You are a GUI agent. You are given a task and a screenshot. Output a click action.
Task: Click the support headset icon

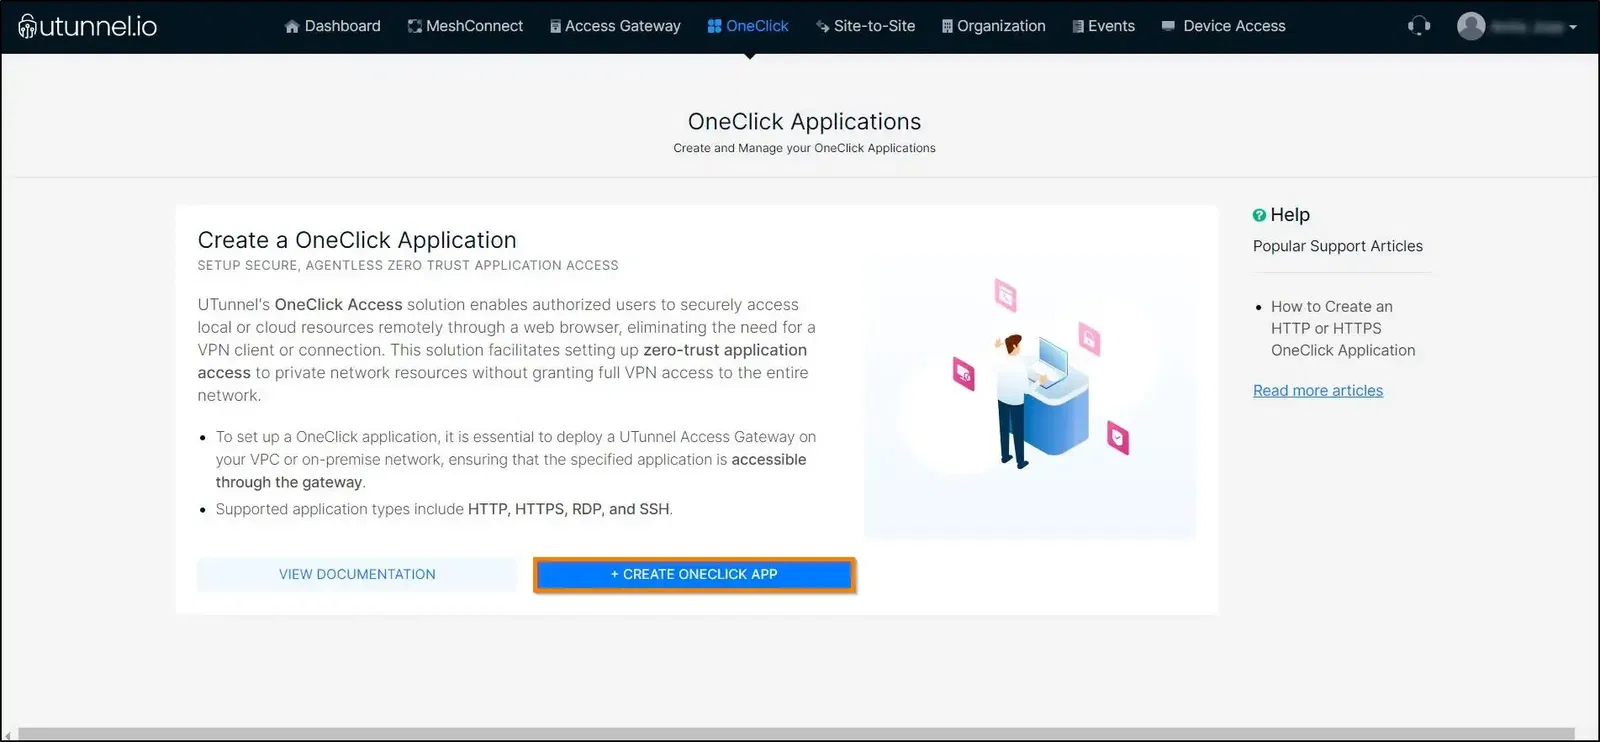(1419, 26)
